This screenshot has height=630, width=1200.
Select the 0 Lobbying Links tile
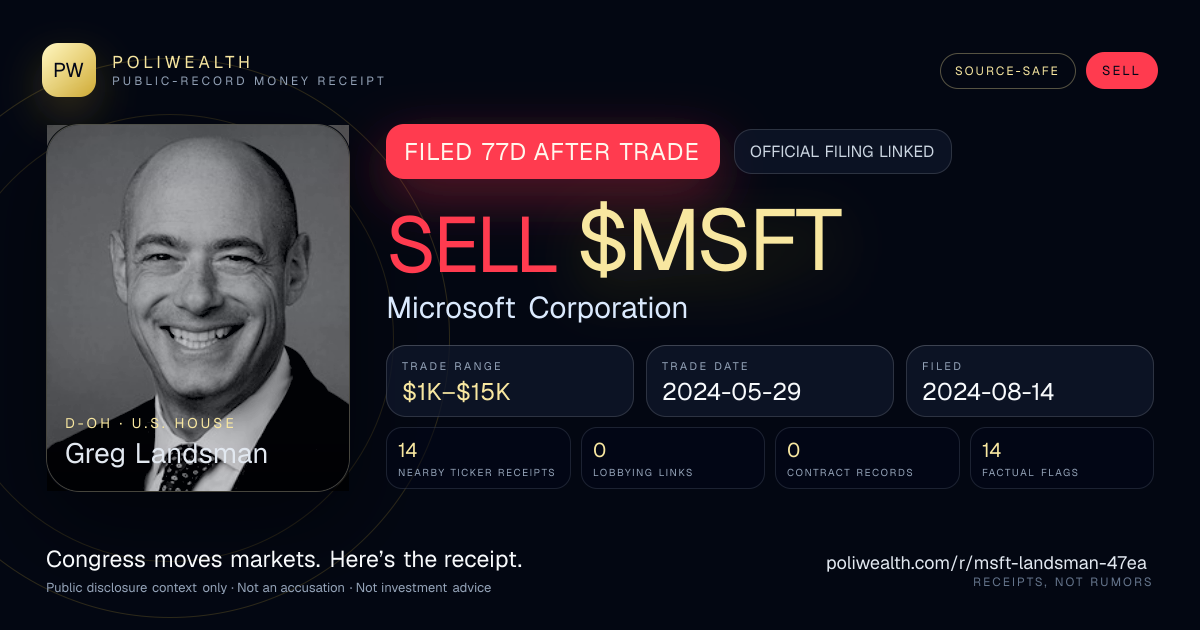pos(673,458)
